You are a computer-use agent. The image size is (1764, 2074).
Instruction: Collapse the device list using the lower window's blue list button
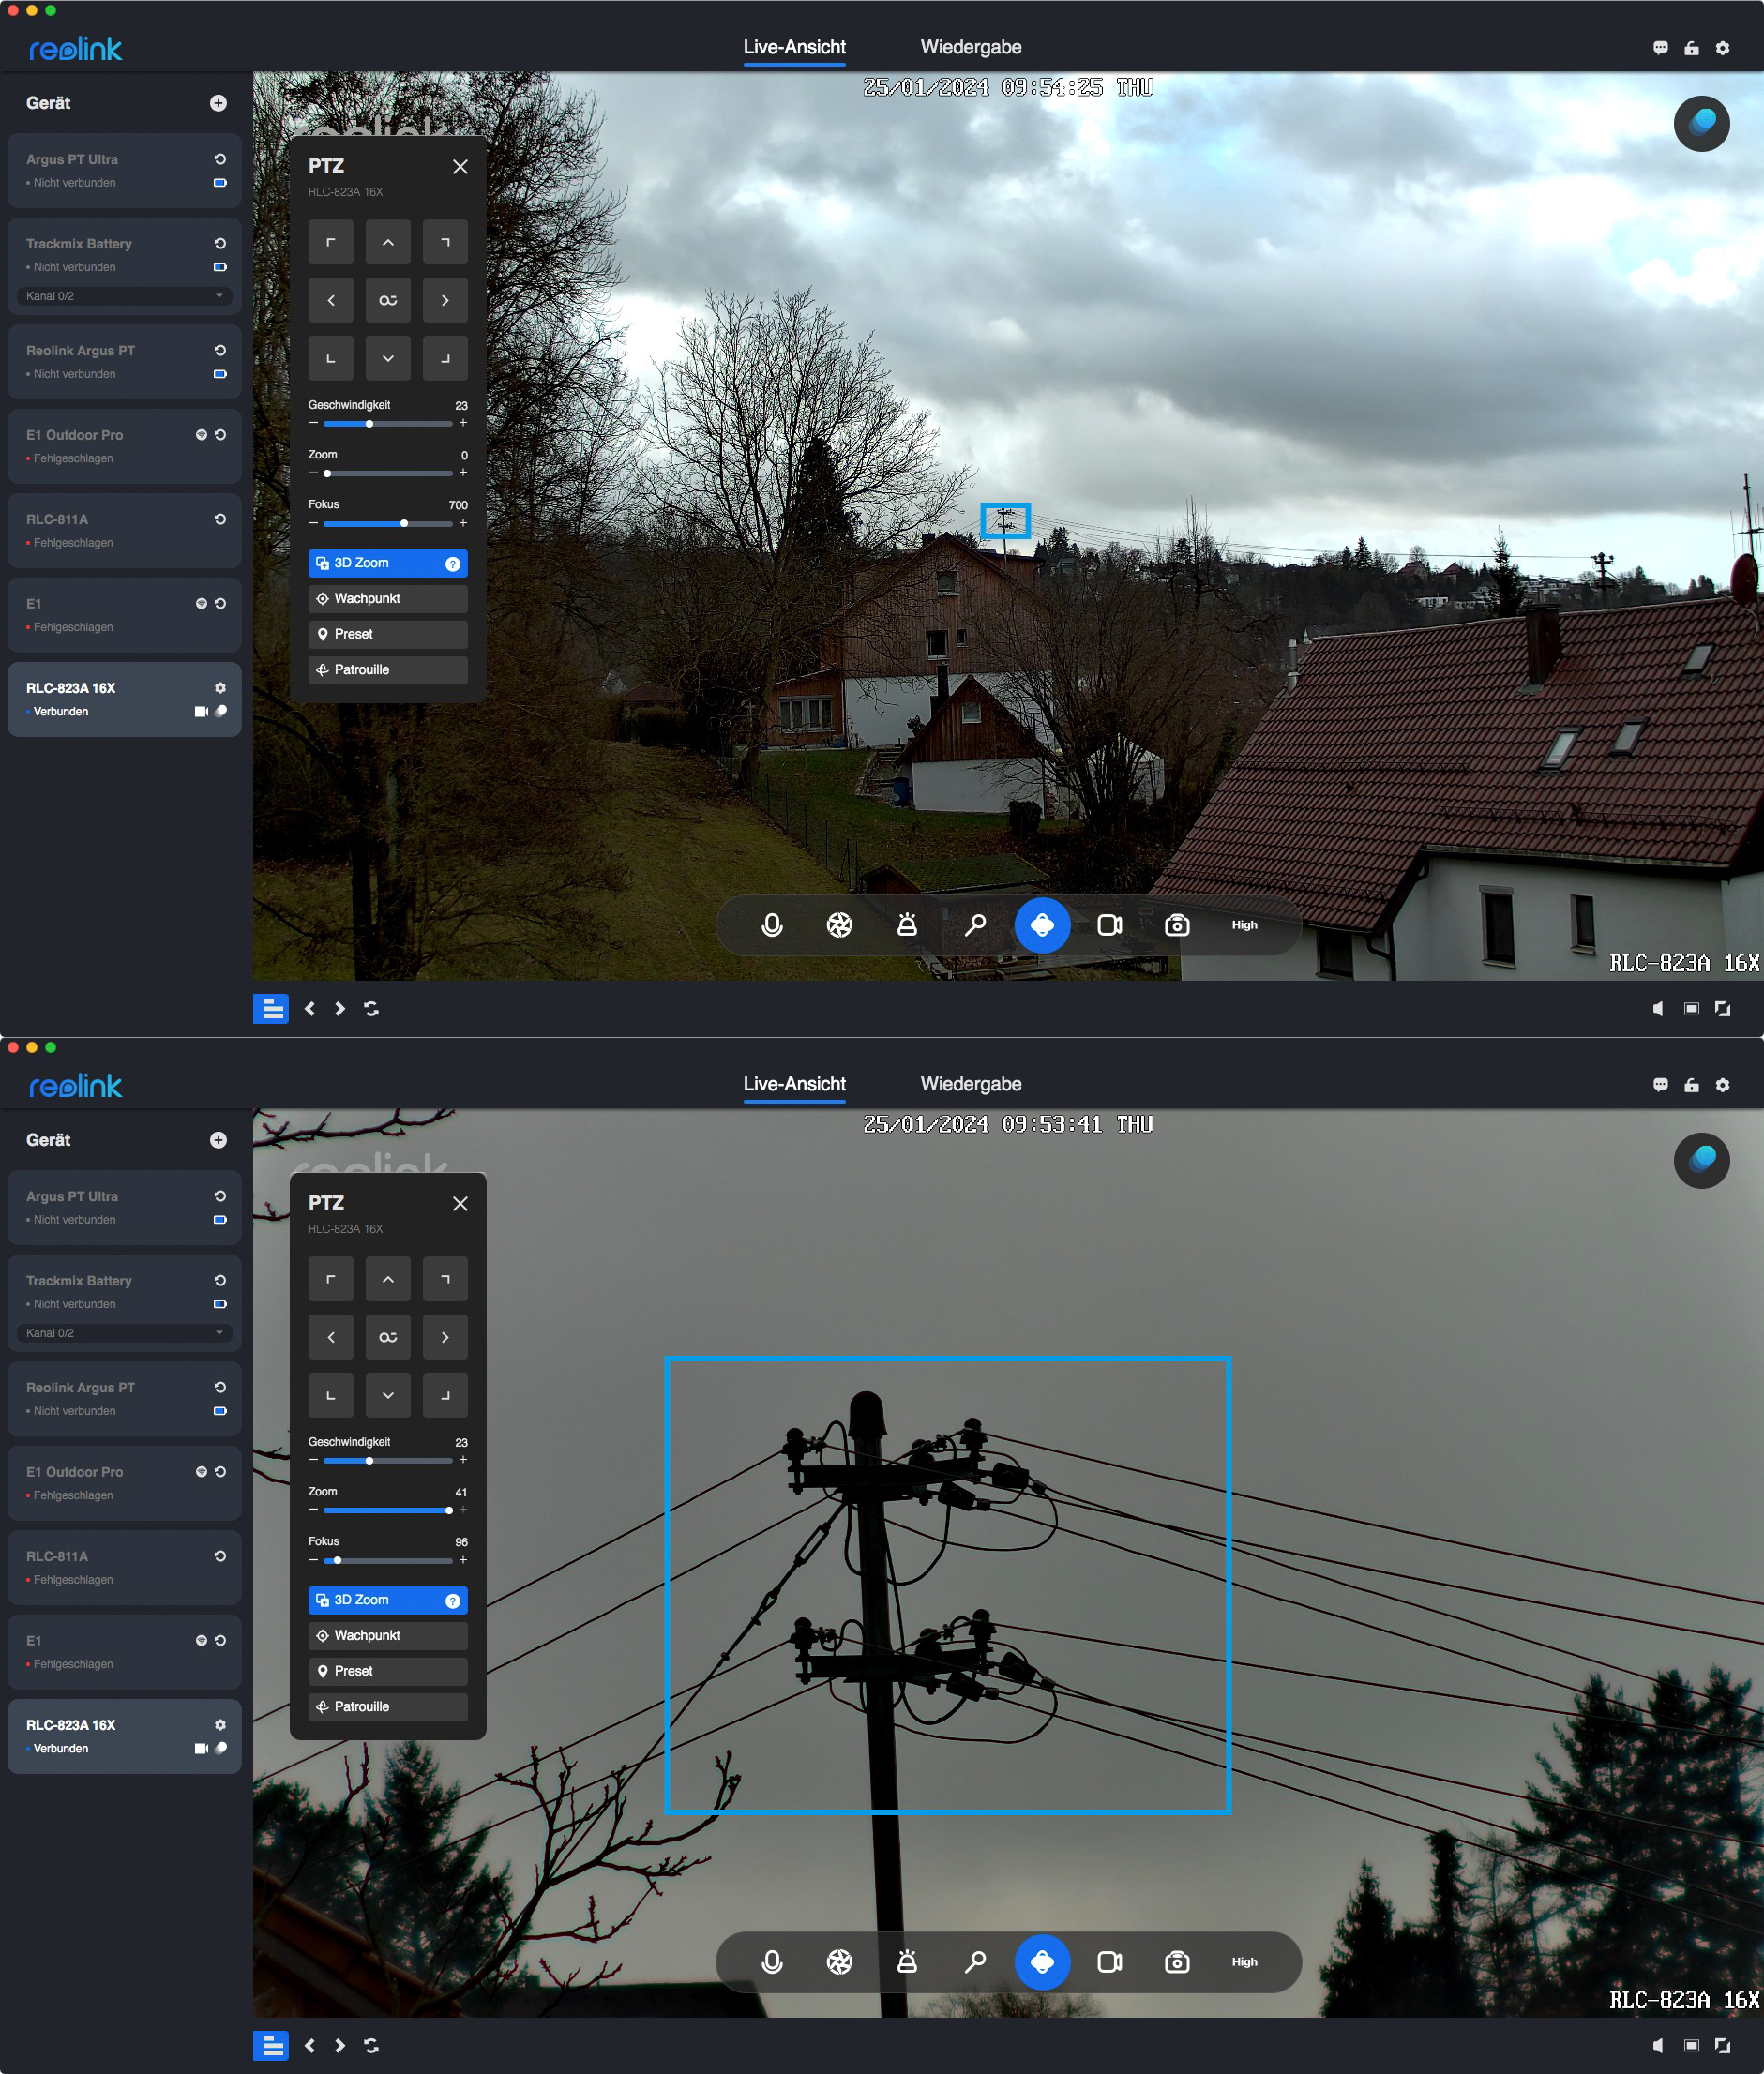(271, 2046)
